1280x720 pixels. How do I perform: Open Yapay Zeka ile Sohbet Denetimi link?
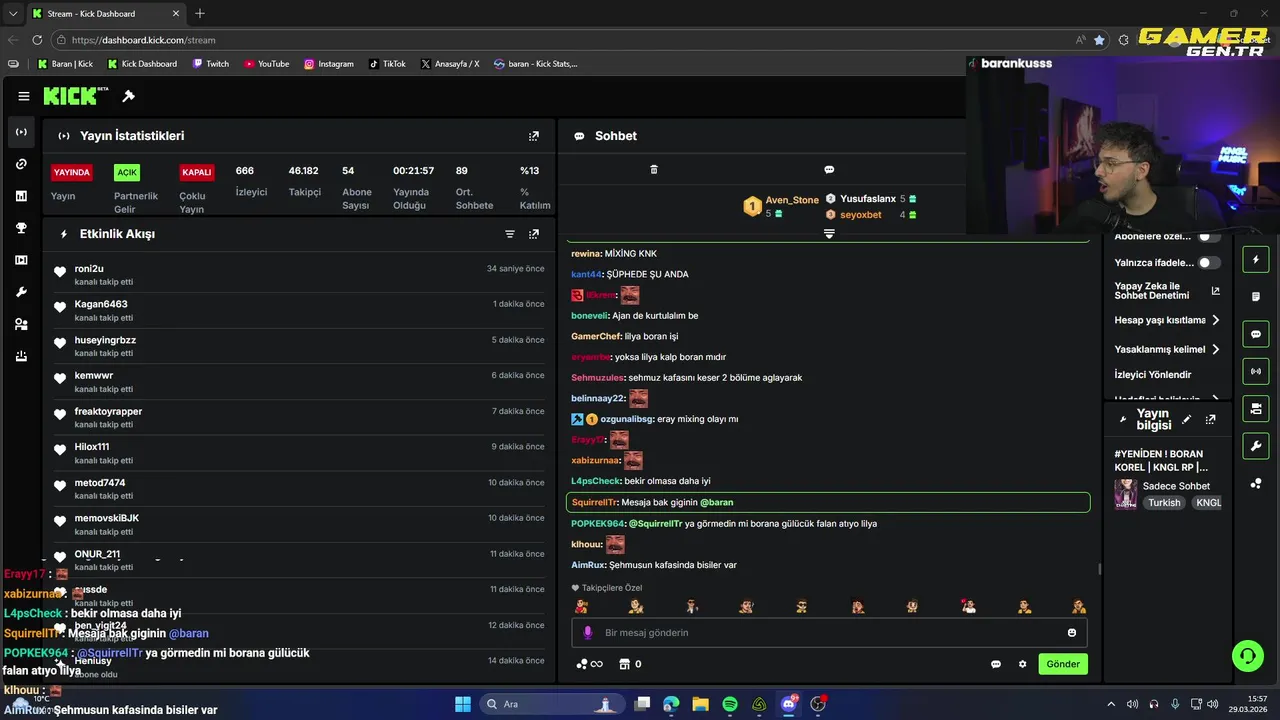(x=1167, y=291)
